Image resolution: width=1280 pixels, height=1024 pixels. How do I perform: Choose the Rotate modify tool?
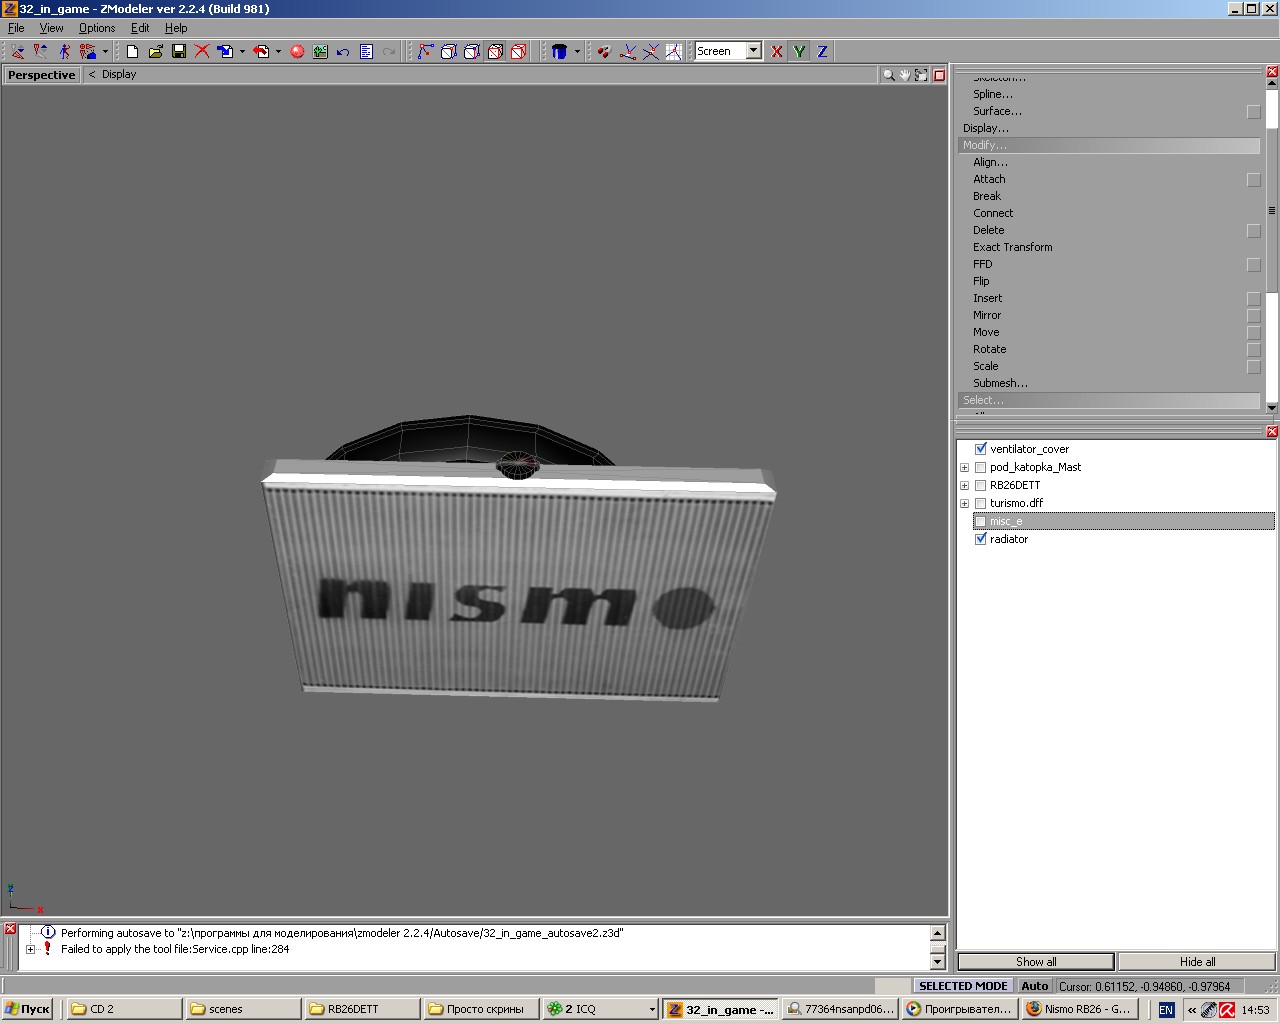990,349
